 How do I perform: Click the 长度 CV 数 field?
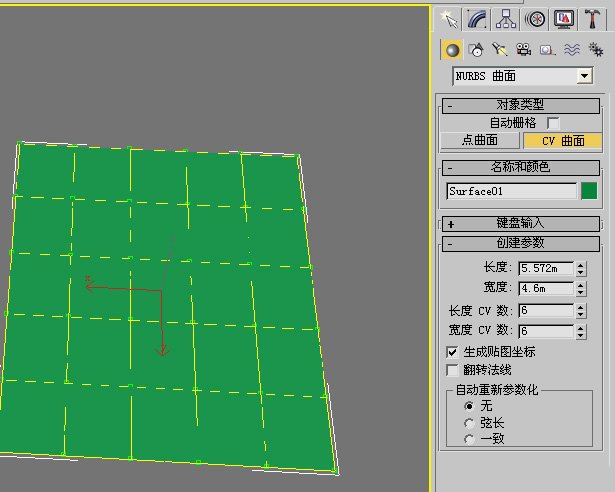point(546,311)
